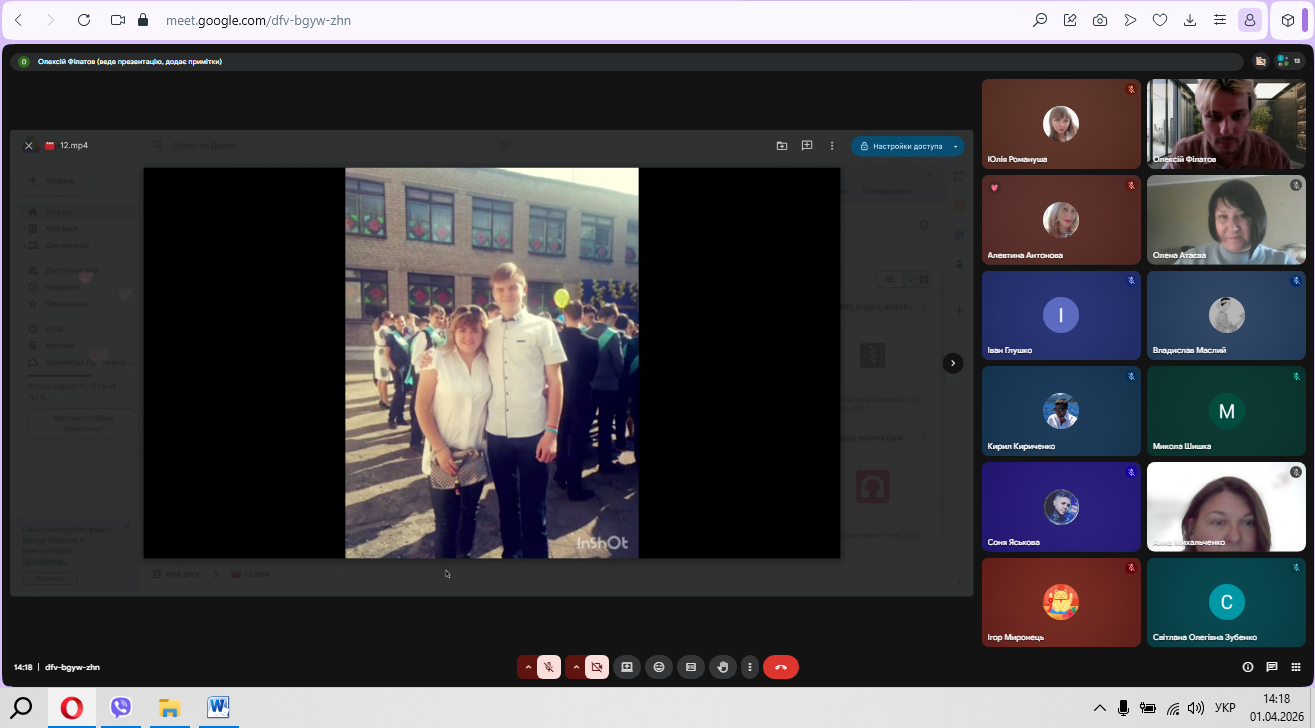Open the emoji reactions panel

pos(658,667)
